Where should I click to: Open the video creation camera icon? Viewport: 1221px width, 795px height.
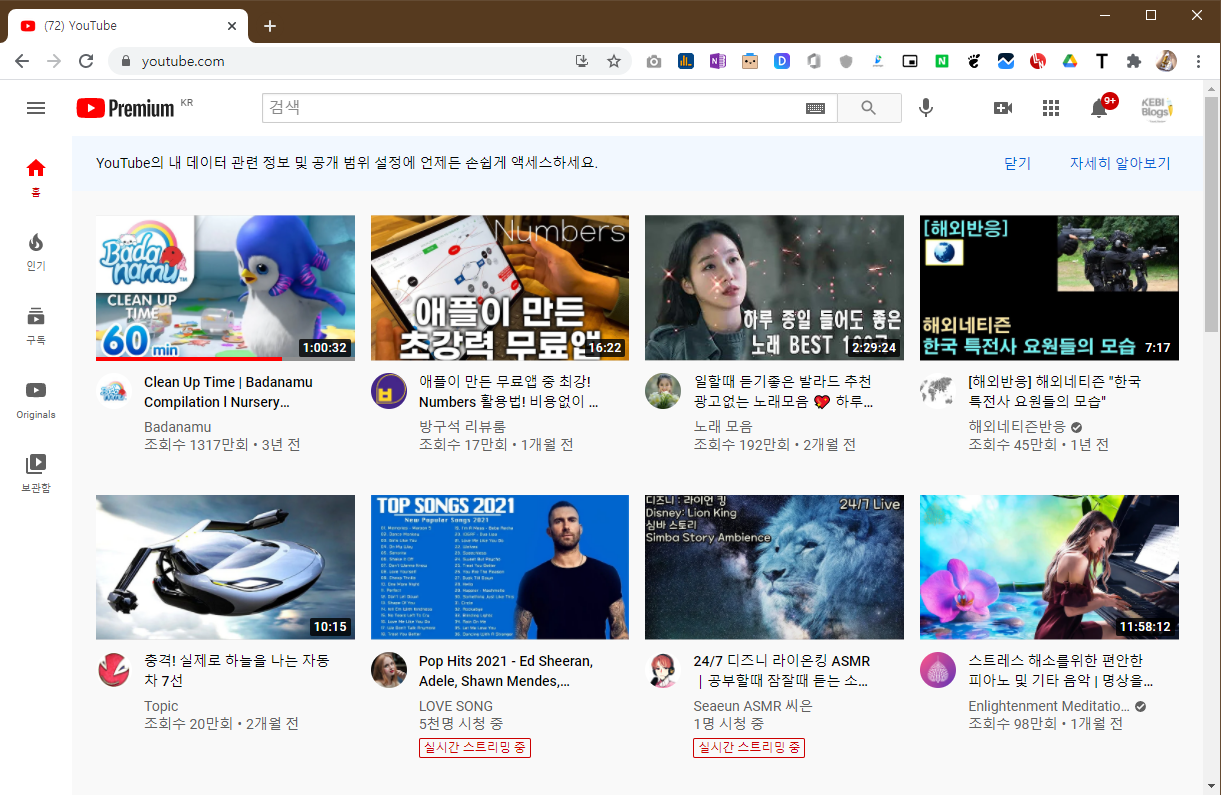click(1003, 108)
